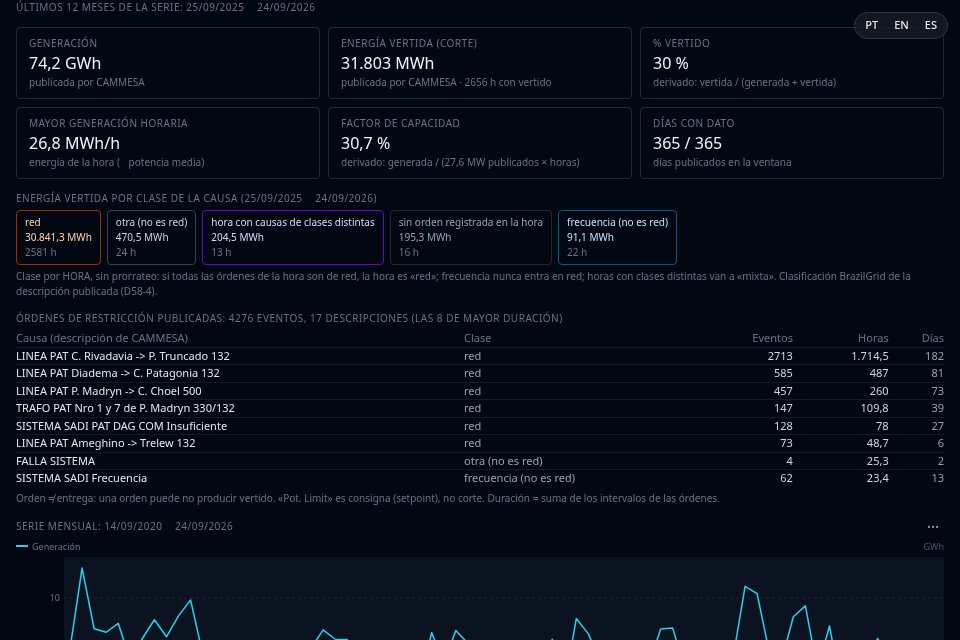Click the 'Eventos' column header
This screenshot has height=640, width=960.
(772, 338)
